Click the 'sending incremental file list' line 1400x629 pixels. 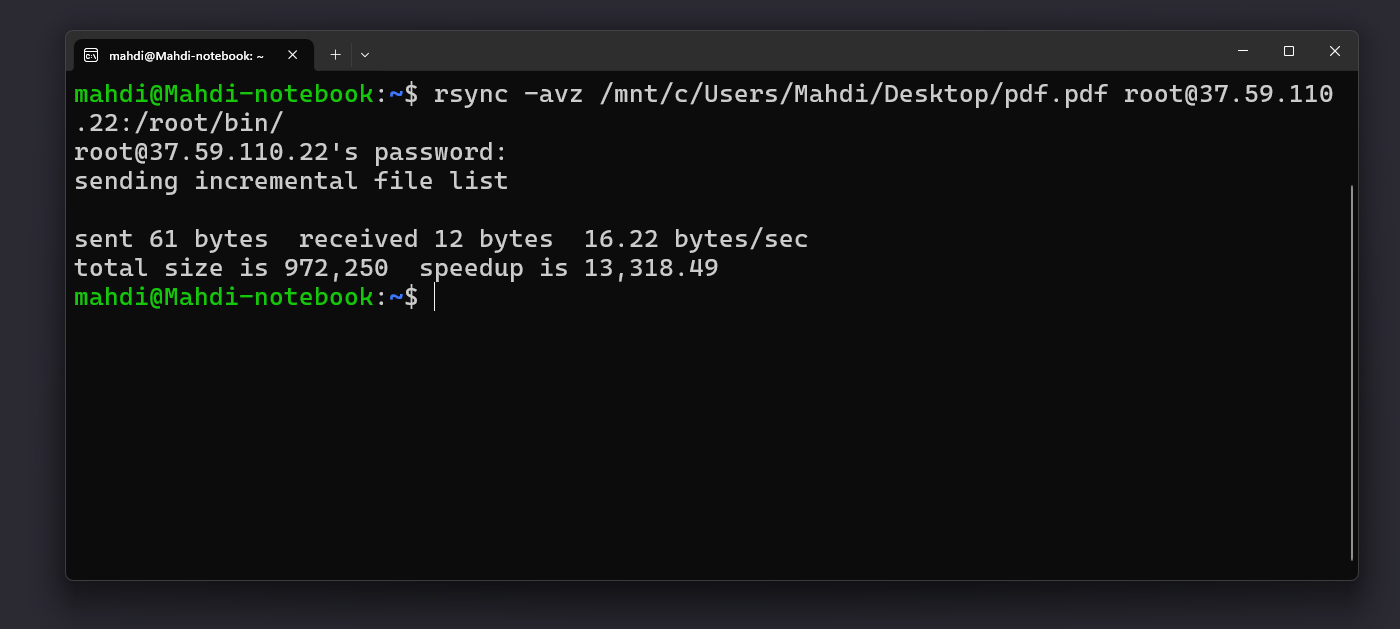[290, 182]
